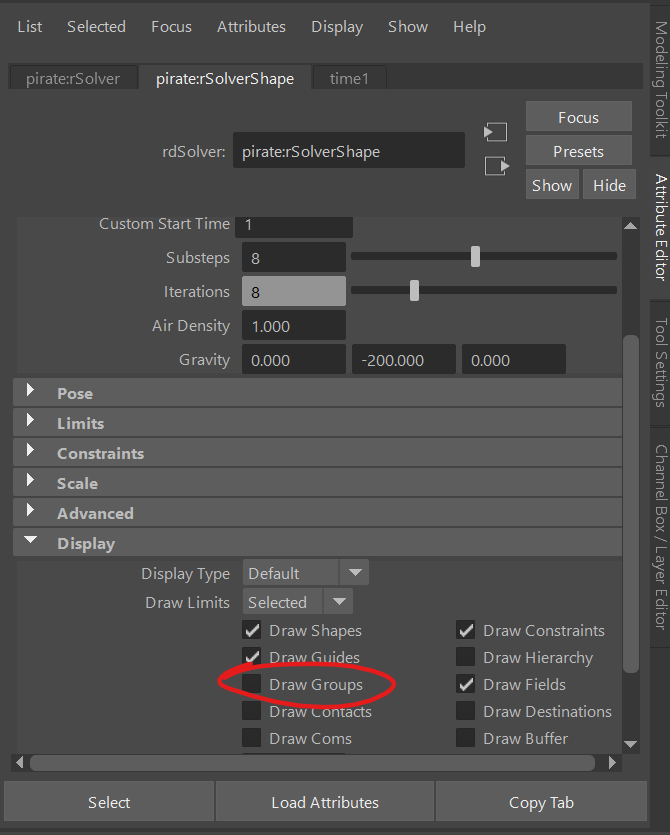Open the Draw Limits dropdown
This screenshot has height=835, width=670.
click(x=338, y=602)
